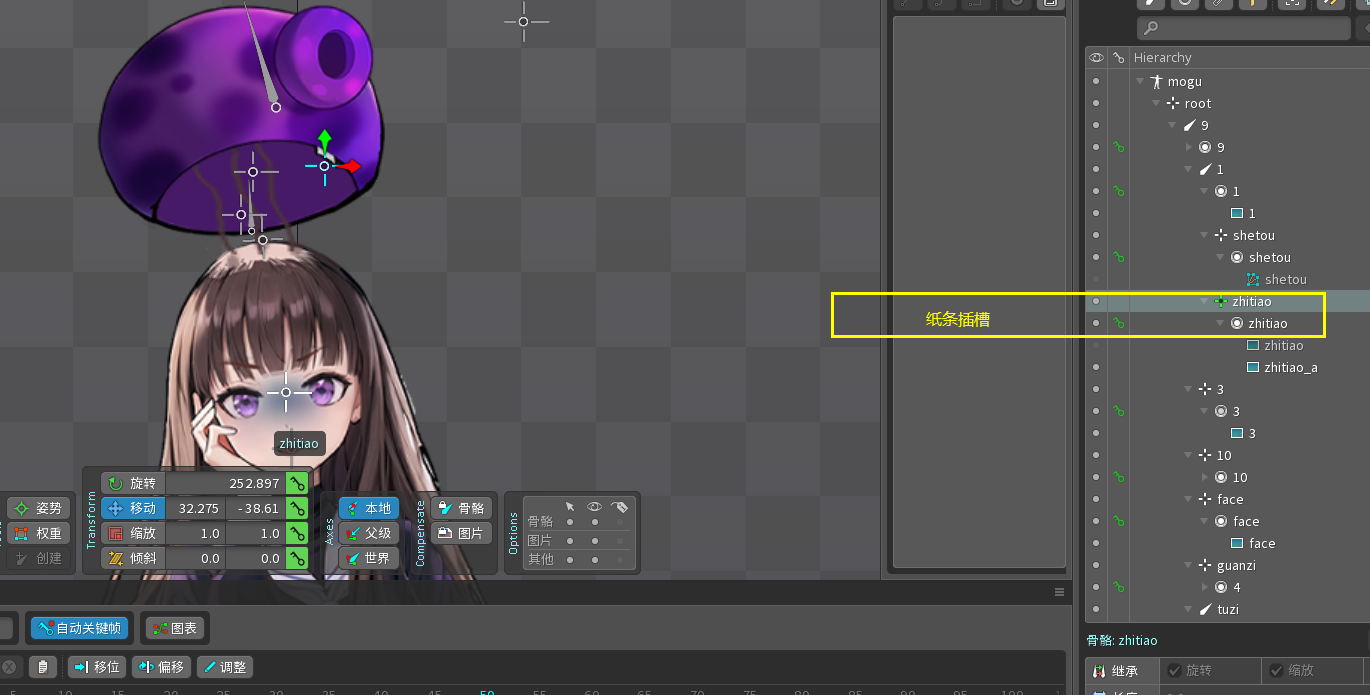Click the clipboard paste icon in timeline toolbar
Image resolution: width=1370 pixels, height=695 pixels.
[42, 667]
